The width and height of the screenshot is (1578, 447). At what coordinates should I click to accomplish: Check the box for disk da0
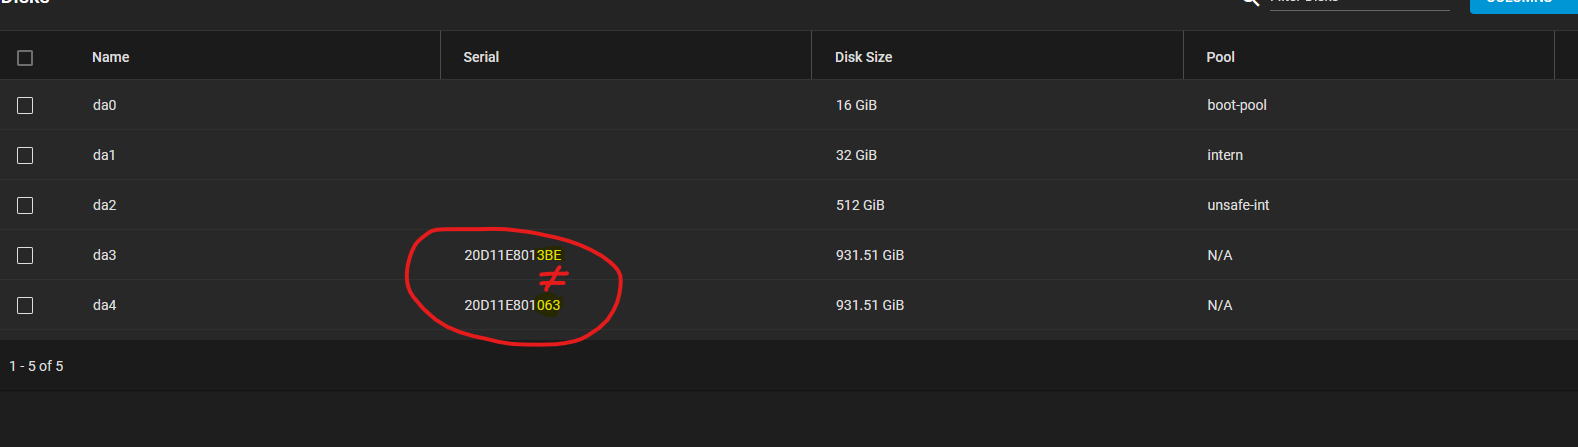click(25, 105)
